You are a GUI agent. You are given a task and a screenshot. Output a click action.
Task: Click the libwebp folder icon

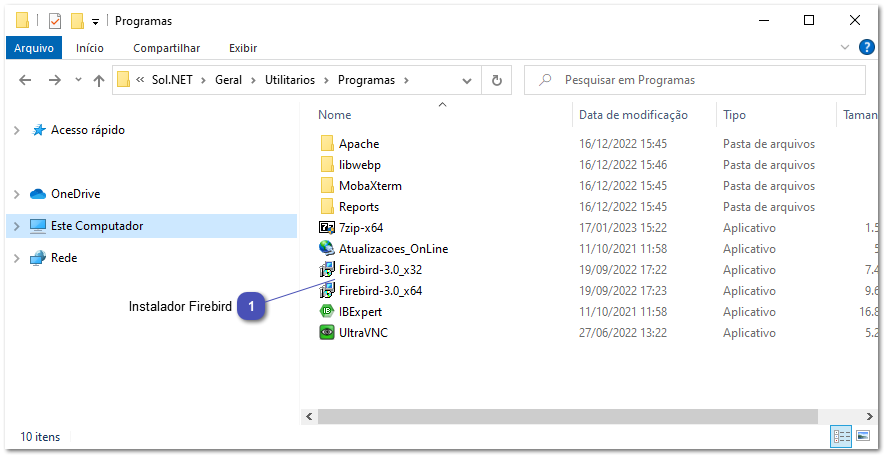327,165
